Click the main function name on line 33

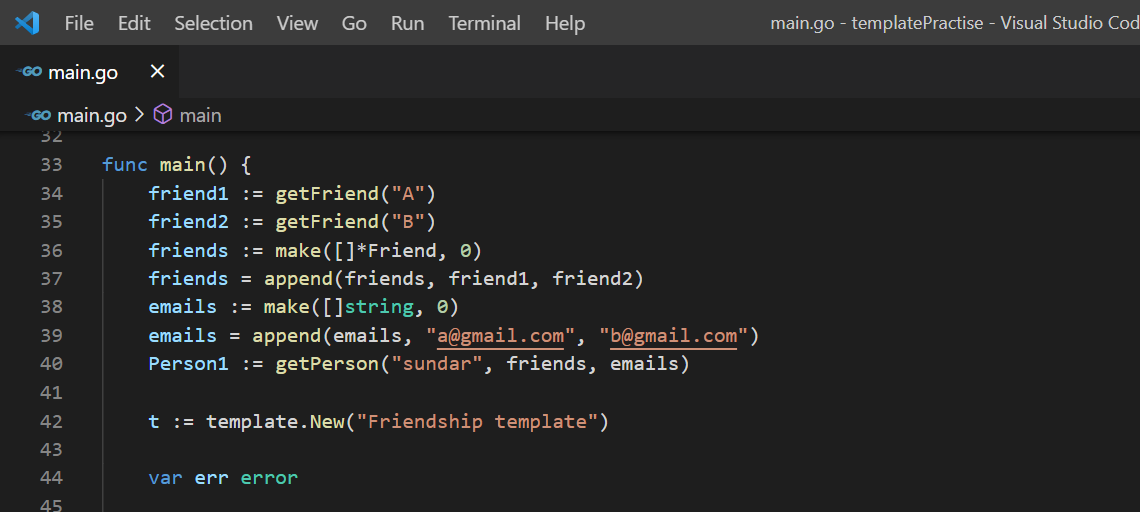(182, 165)
